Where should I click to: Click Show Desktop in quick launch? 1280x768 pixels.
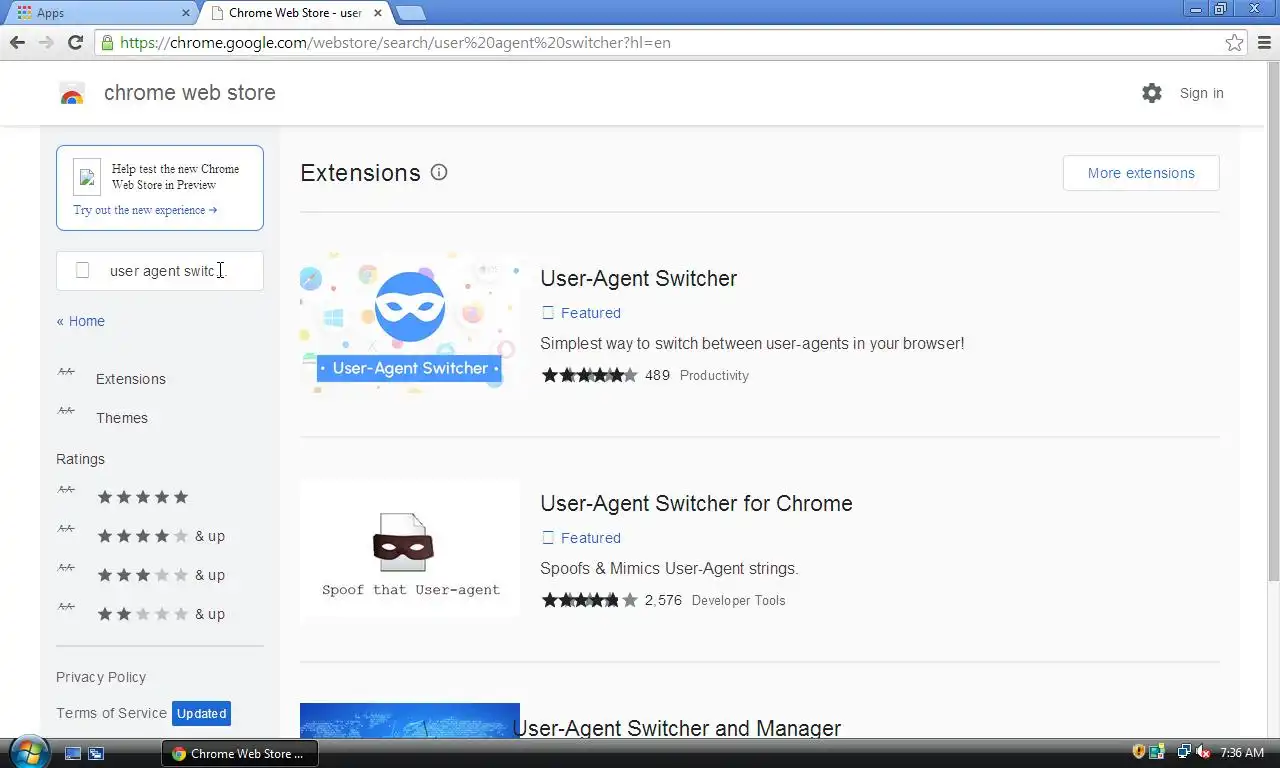[x=73, y=753]
